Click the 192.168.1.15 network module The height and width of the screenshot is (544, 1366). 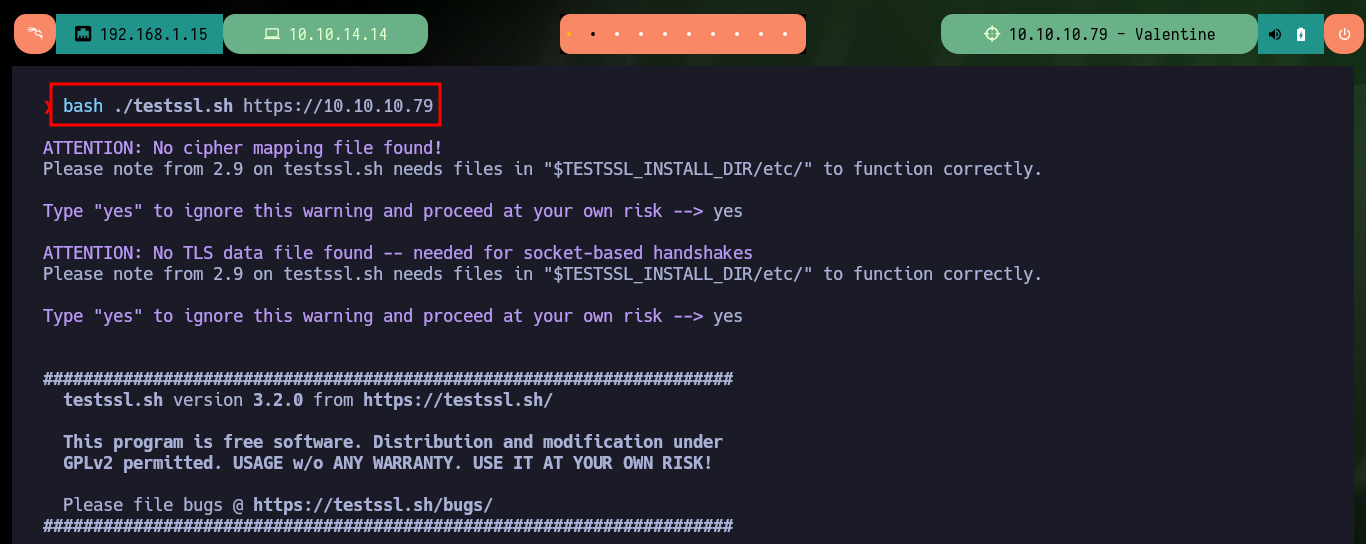tap(139, 34)
